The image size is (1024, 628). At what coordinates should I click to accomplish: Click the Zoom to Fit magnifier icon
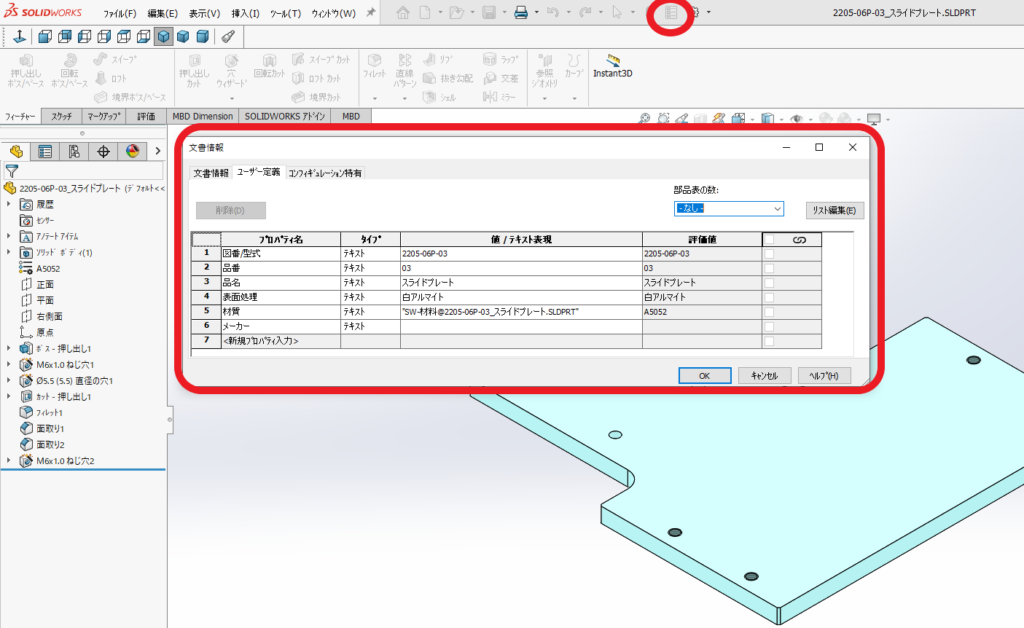click(646, 119)
